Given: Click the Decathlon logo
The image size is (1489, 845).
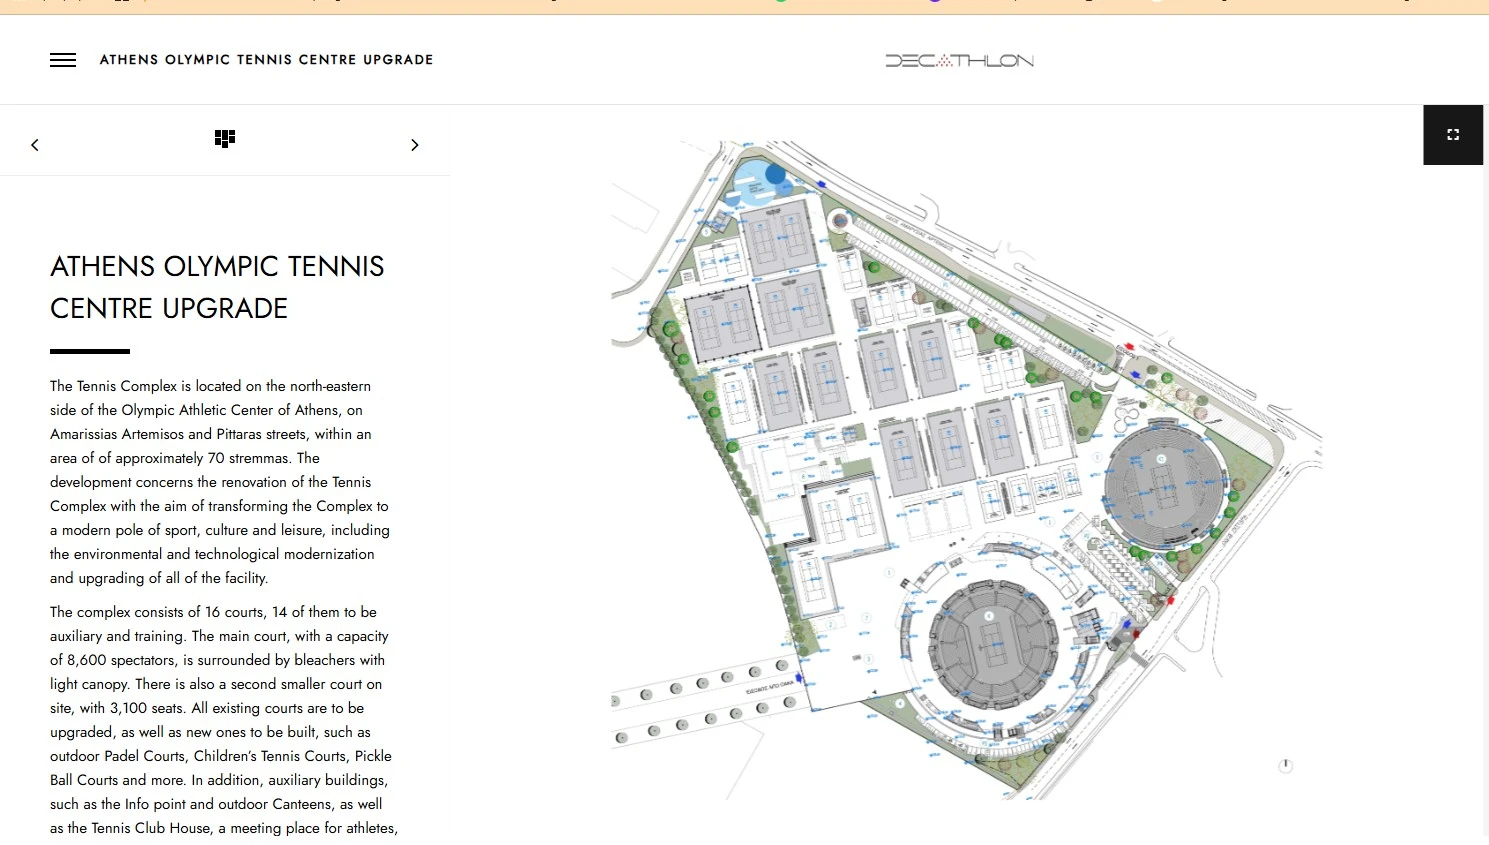Looking at the screenshot, I should (959, 60).
